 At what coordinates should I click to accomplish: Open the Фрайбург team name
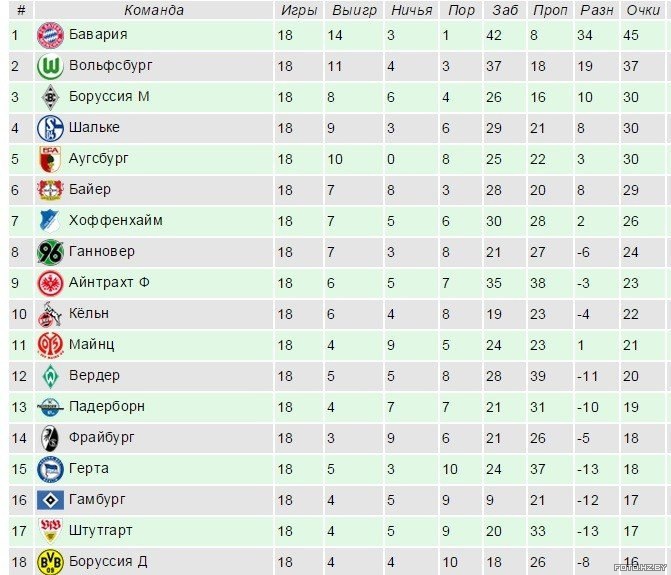click(101, 438)
